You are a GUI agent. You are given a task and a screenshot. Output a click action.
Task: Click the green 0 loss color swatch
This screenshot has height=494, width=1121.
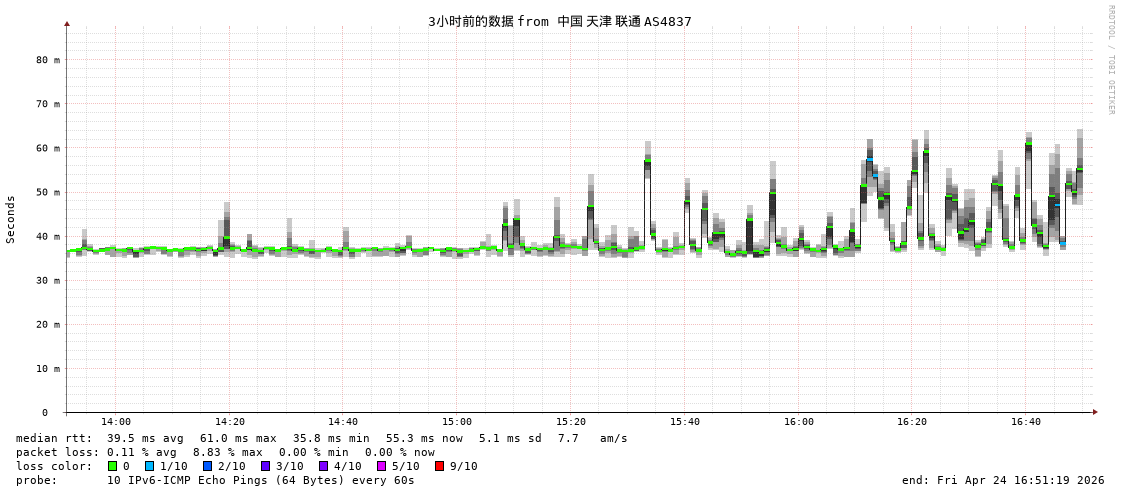coord(112,466)
